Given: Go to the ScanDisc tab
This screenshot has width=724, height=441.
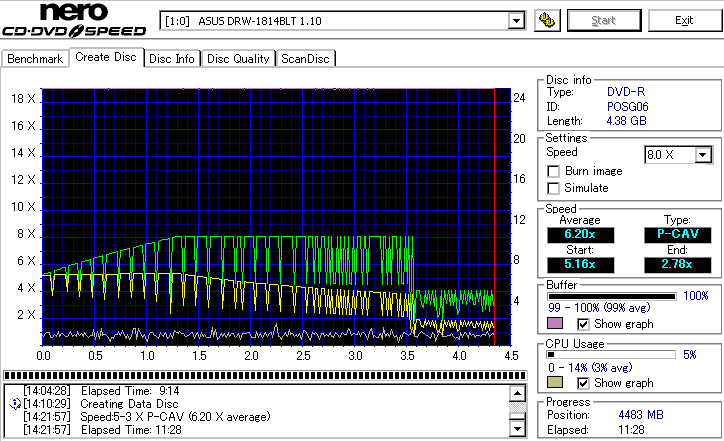Looking at the screenshot, I should (305, 59).
